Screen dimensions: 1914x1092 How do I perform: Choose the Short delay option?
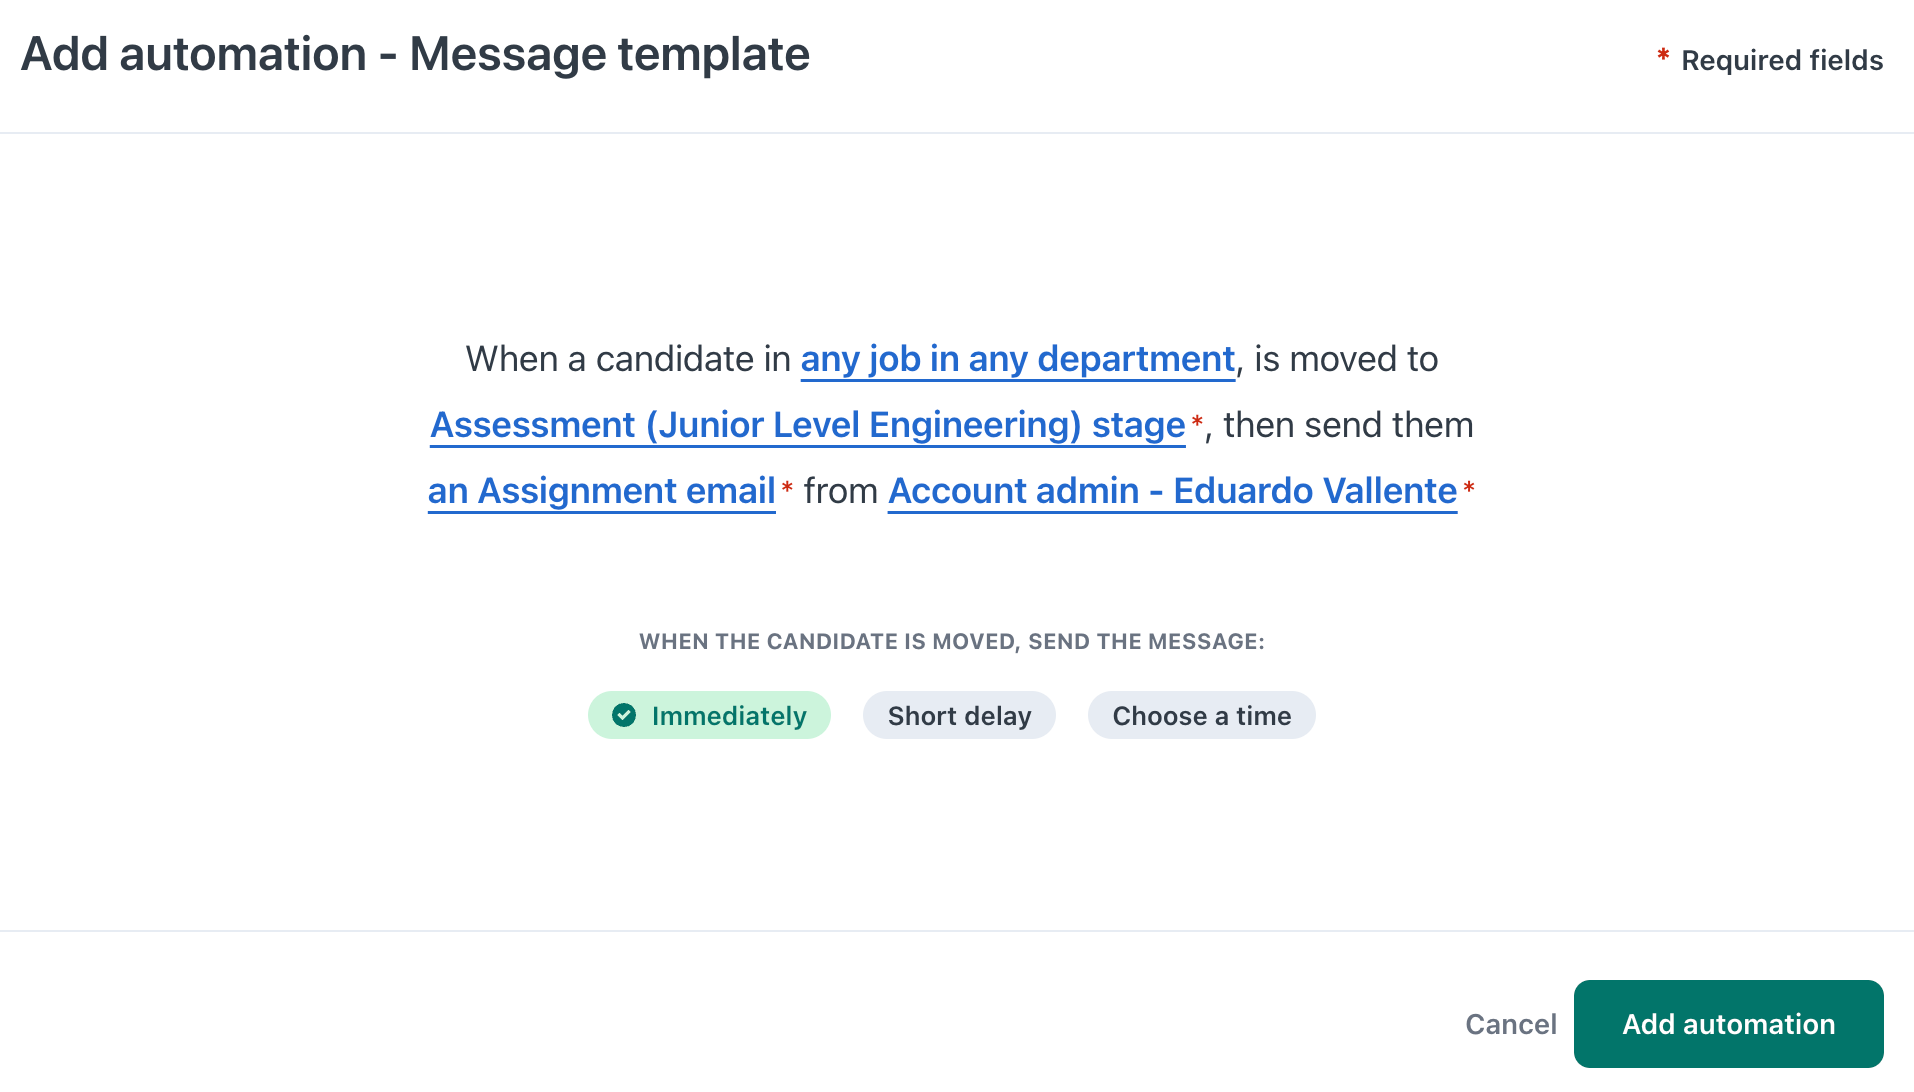[959, 715]
